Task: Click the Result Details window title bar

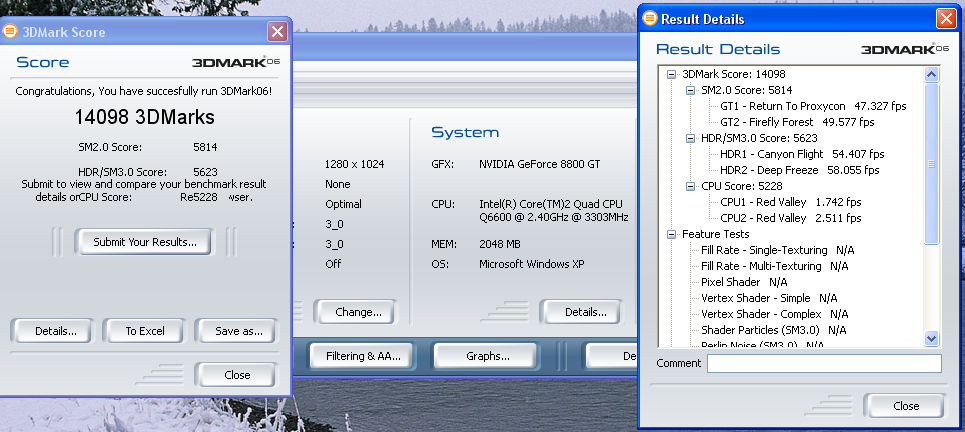Action: pos(797,18)
